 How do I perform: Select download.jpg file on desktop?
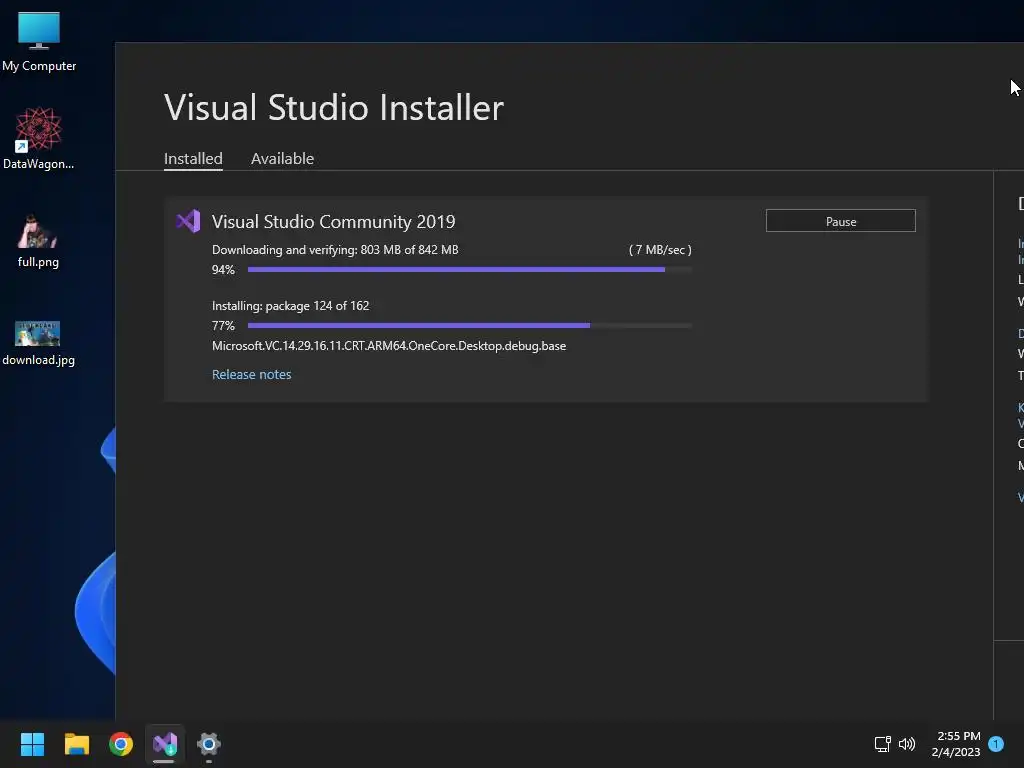38,342
